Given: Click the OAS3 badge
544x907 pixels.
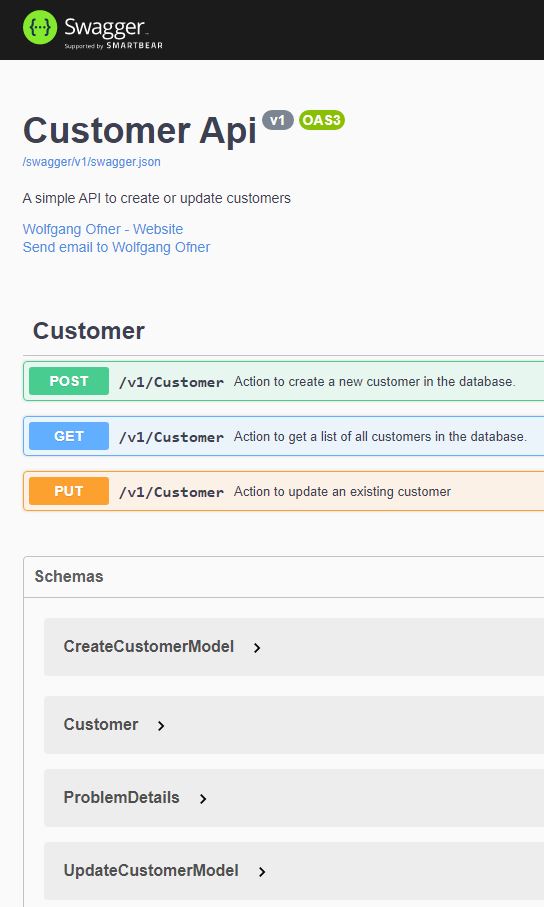Looking at the screenshot, I should [x=322, y=120].
